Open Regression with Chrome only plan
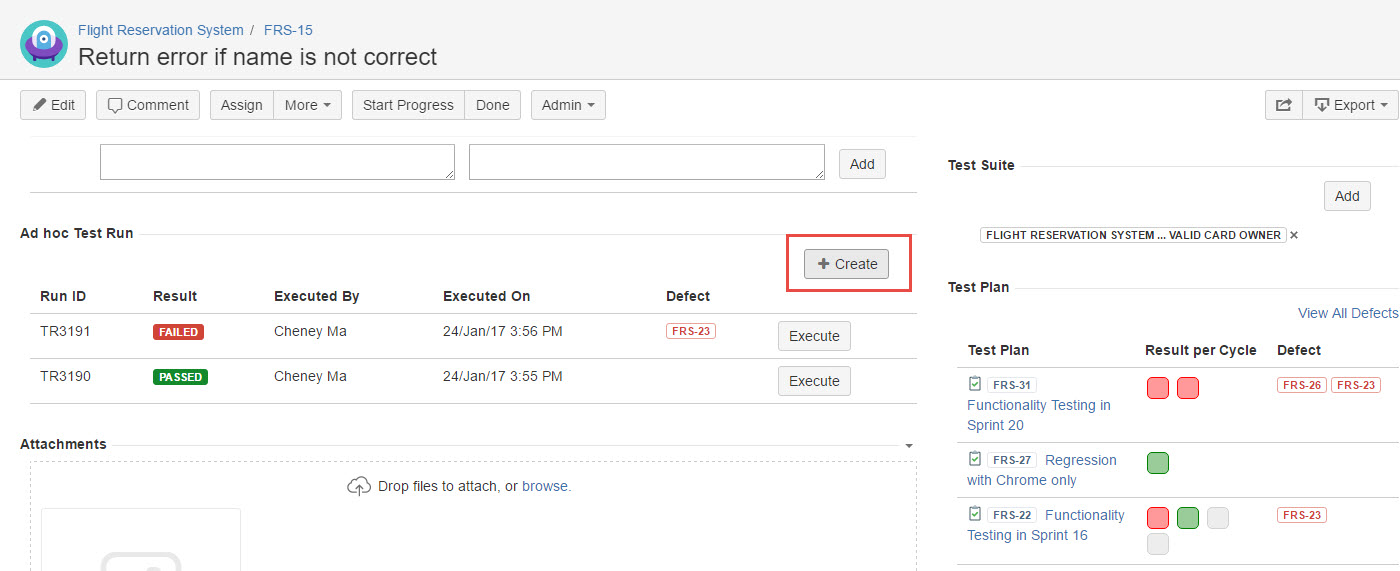 [x=1042, y=470]
